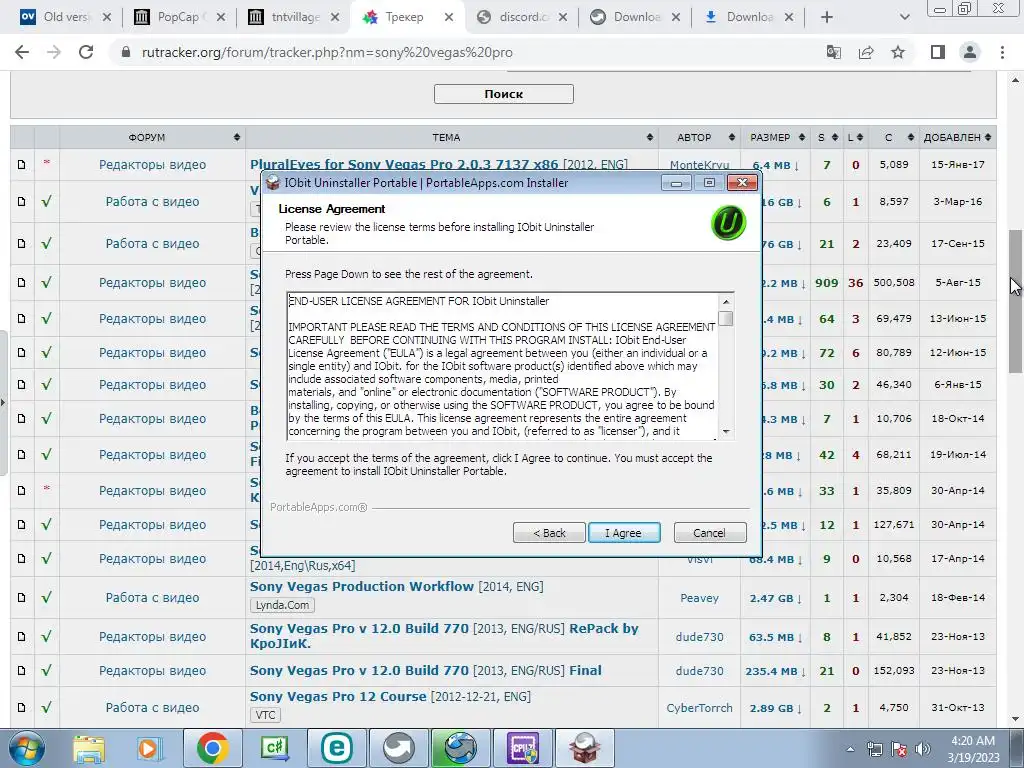Sort table by L leechers column
This screenshot has width=1024, height=768.
coord(856,137)
